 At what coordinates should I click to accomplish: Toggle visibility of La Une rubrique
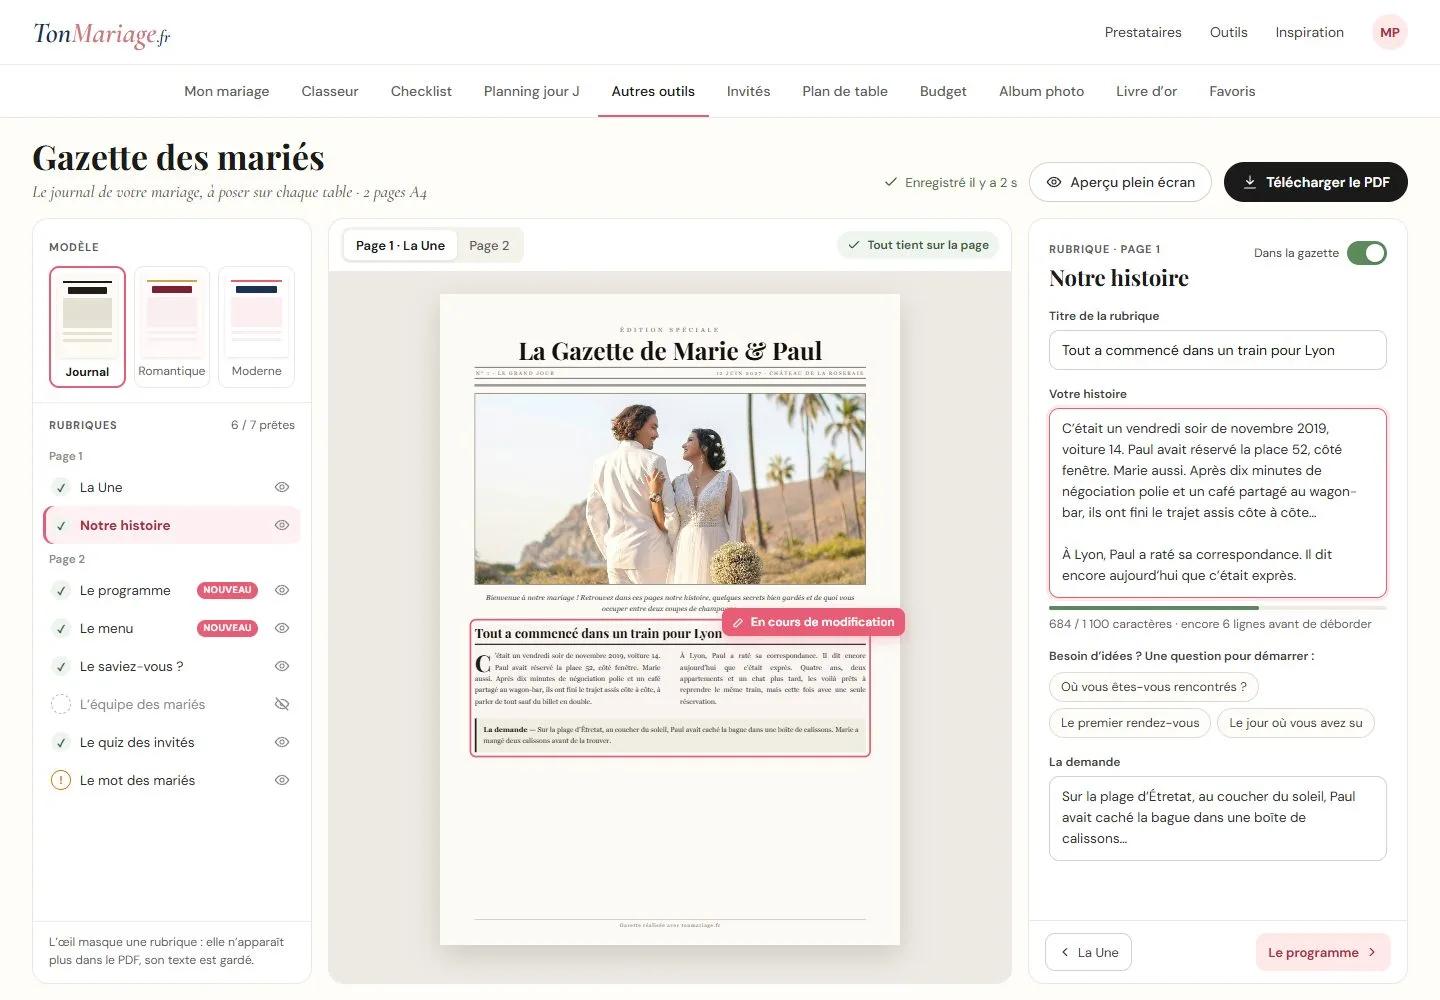pyautogui.click(x=282, y=487)
